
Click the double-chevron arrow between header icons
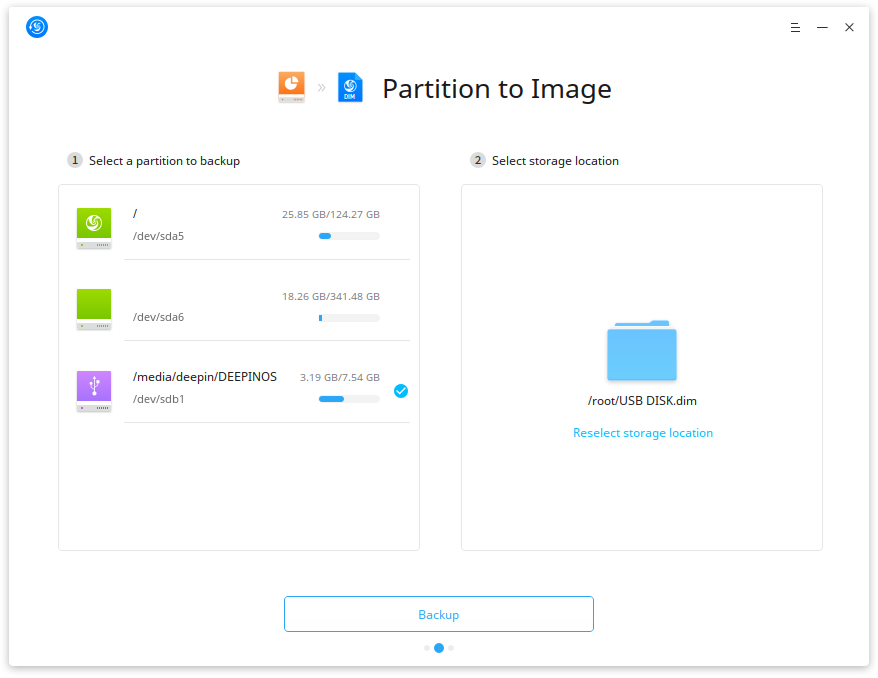click(x=321, y=88)
